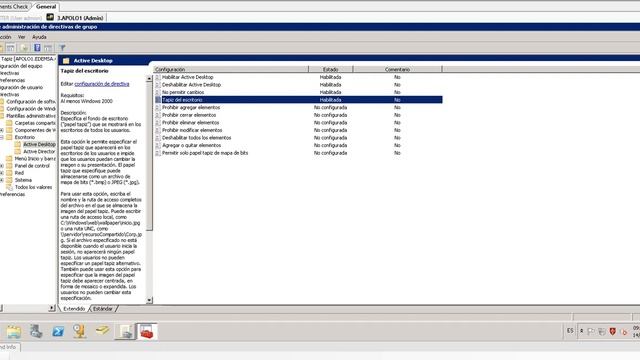Switch to the Estándar view tab

tap(103, 309)
